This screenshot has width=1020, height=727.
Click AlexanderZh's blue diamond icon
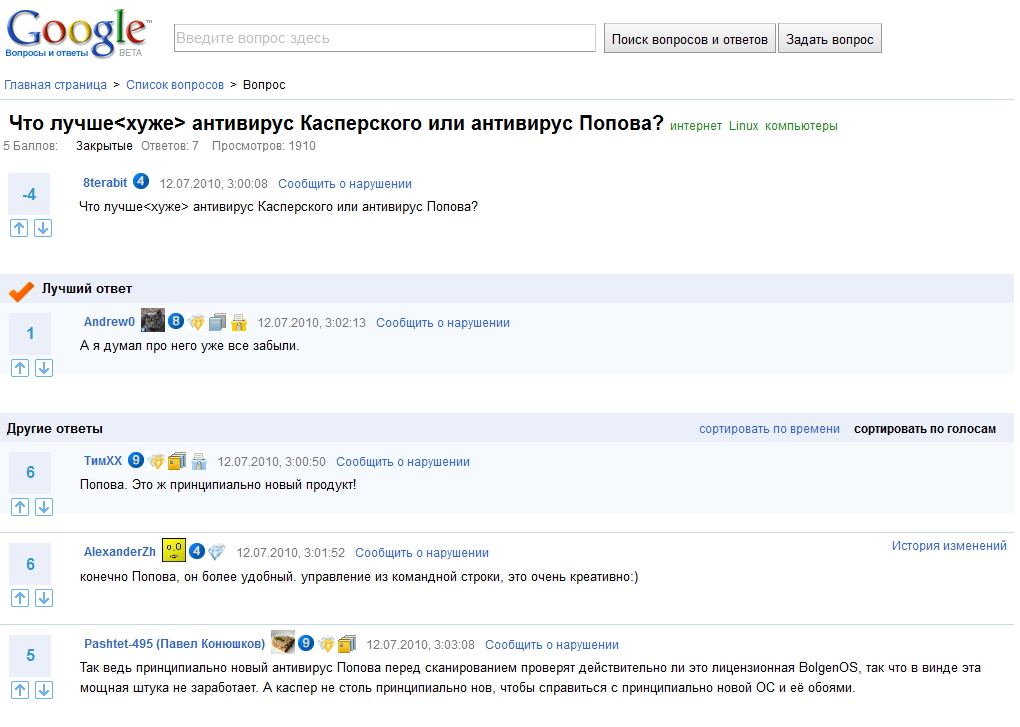click(217, 552)
